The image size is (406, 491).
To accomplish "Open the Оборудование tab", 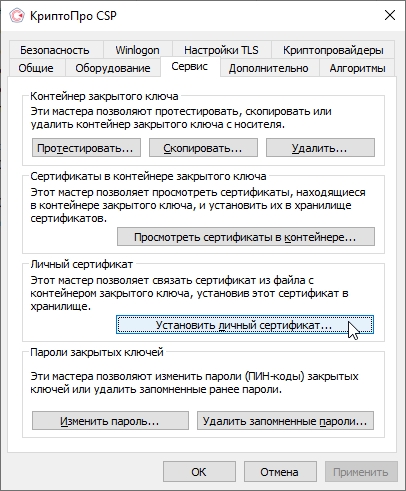I will [x=113, y=68].
